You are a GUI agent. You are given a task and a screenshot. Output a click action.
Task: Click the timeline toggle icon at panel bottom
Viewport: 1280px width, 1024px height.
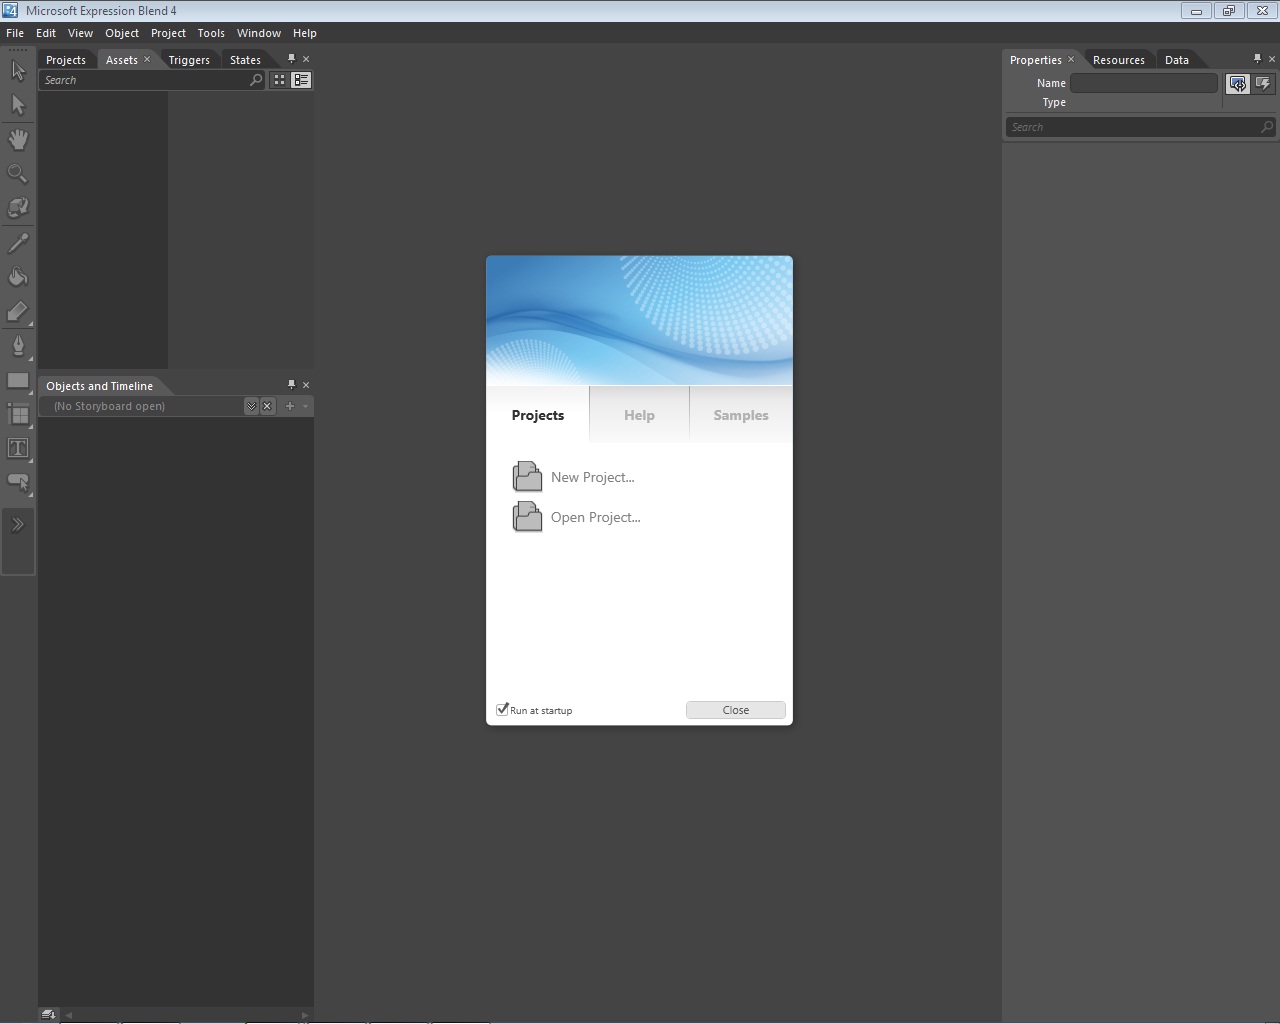click(x=49, y=1014)
